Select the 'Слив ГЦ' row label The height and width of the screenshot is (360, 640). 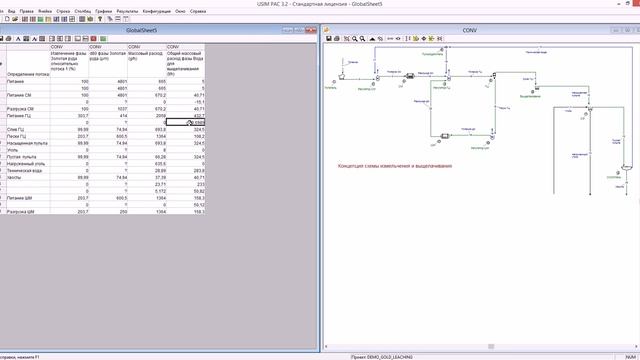pyautogui.click(x=16, y=129)
